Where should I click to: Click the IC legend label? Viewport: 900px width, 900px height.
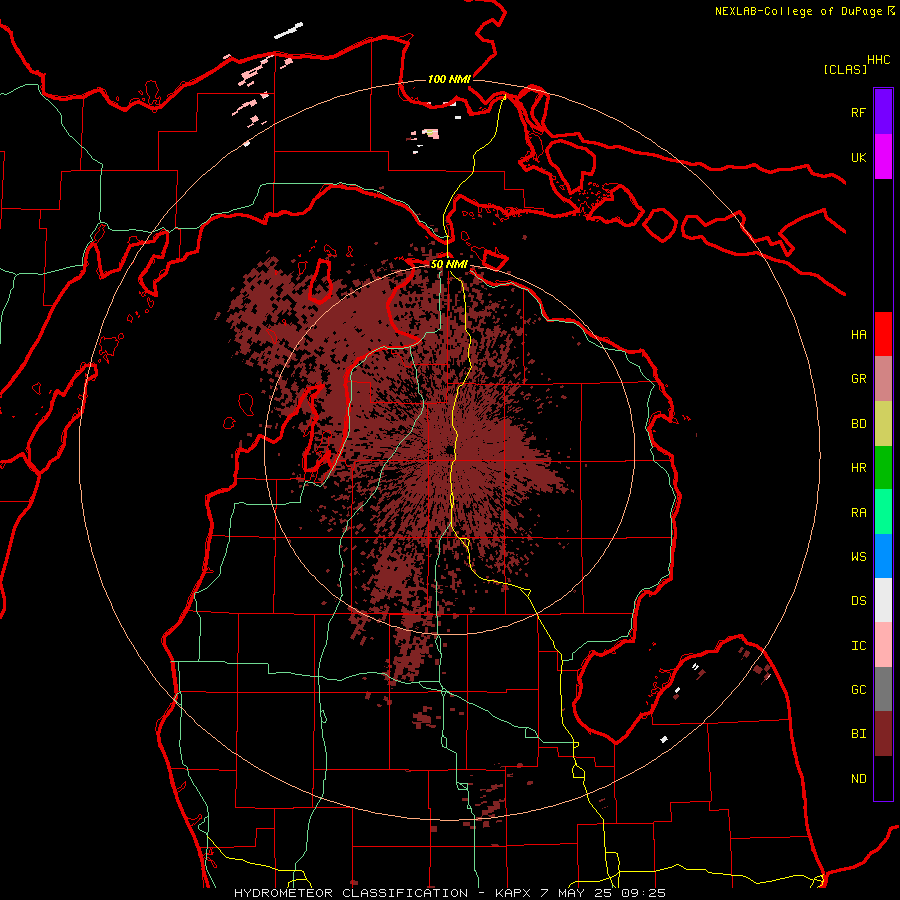click(x=858, y=646)
